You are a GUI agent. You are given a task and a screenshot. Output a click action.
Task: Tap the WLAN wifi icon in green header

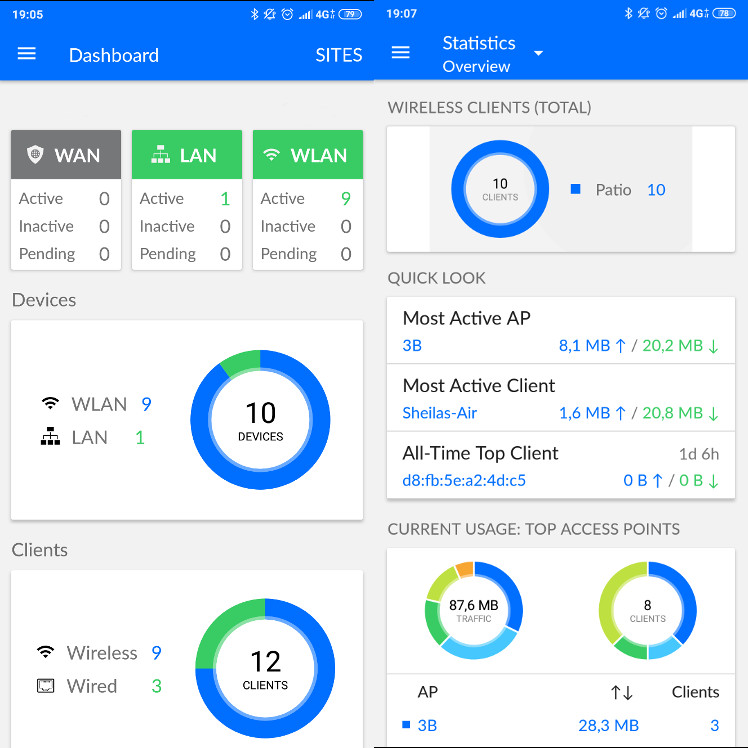pyautogui.click(x=271, y=155)
